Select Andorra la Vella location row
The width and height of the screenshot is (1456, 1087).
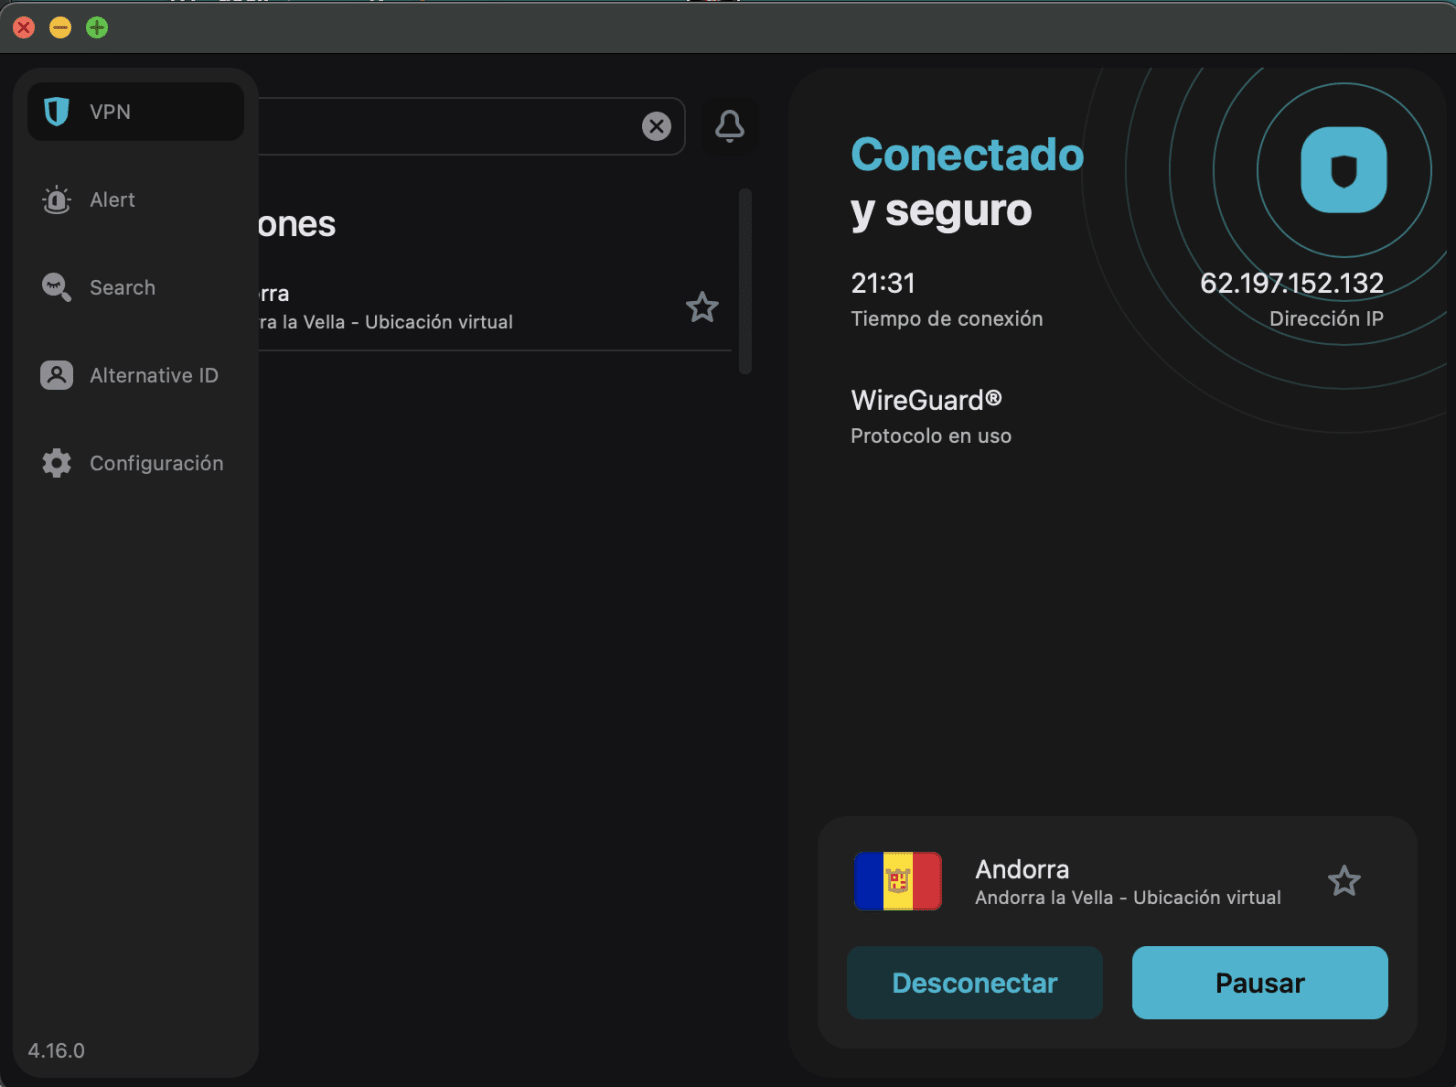tap(495, 307)
